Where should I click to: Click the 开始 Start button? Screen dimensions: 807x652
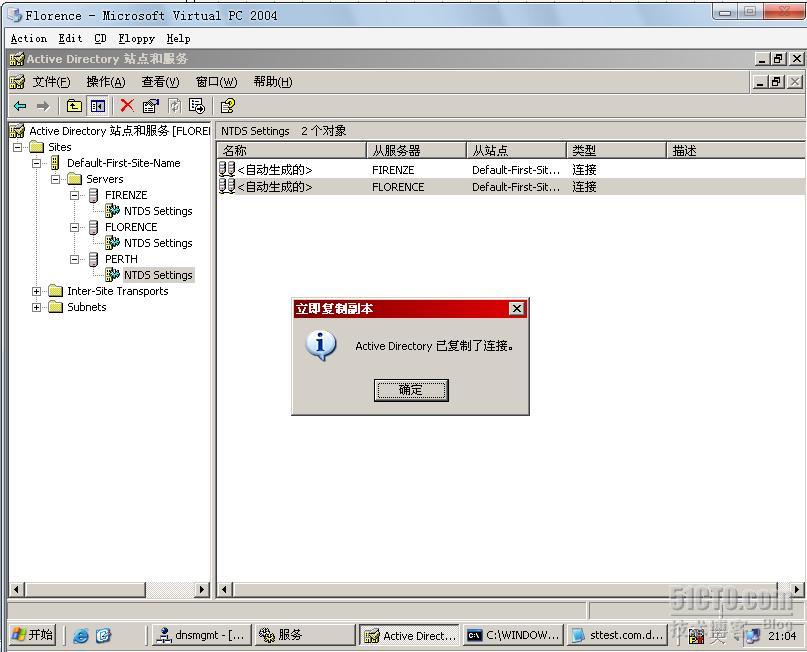click(x=33, y=635)
